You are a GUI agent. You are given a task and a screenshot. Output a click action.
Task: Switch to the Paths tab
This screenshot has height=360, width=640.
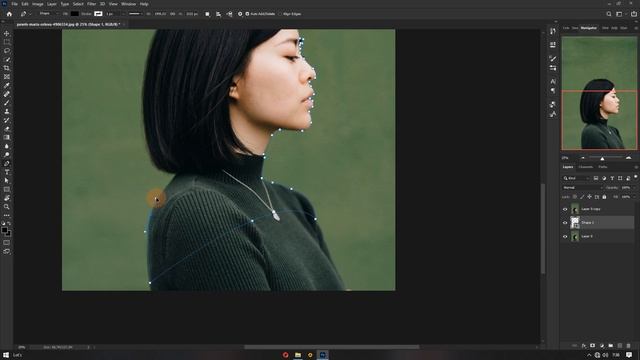pos(603,167)
